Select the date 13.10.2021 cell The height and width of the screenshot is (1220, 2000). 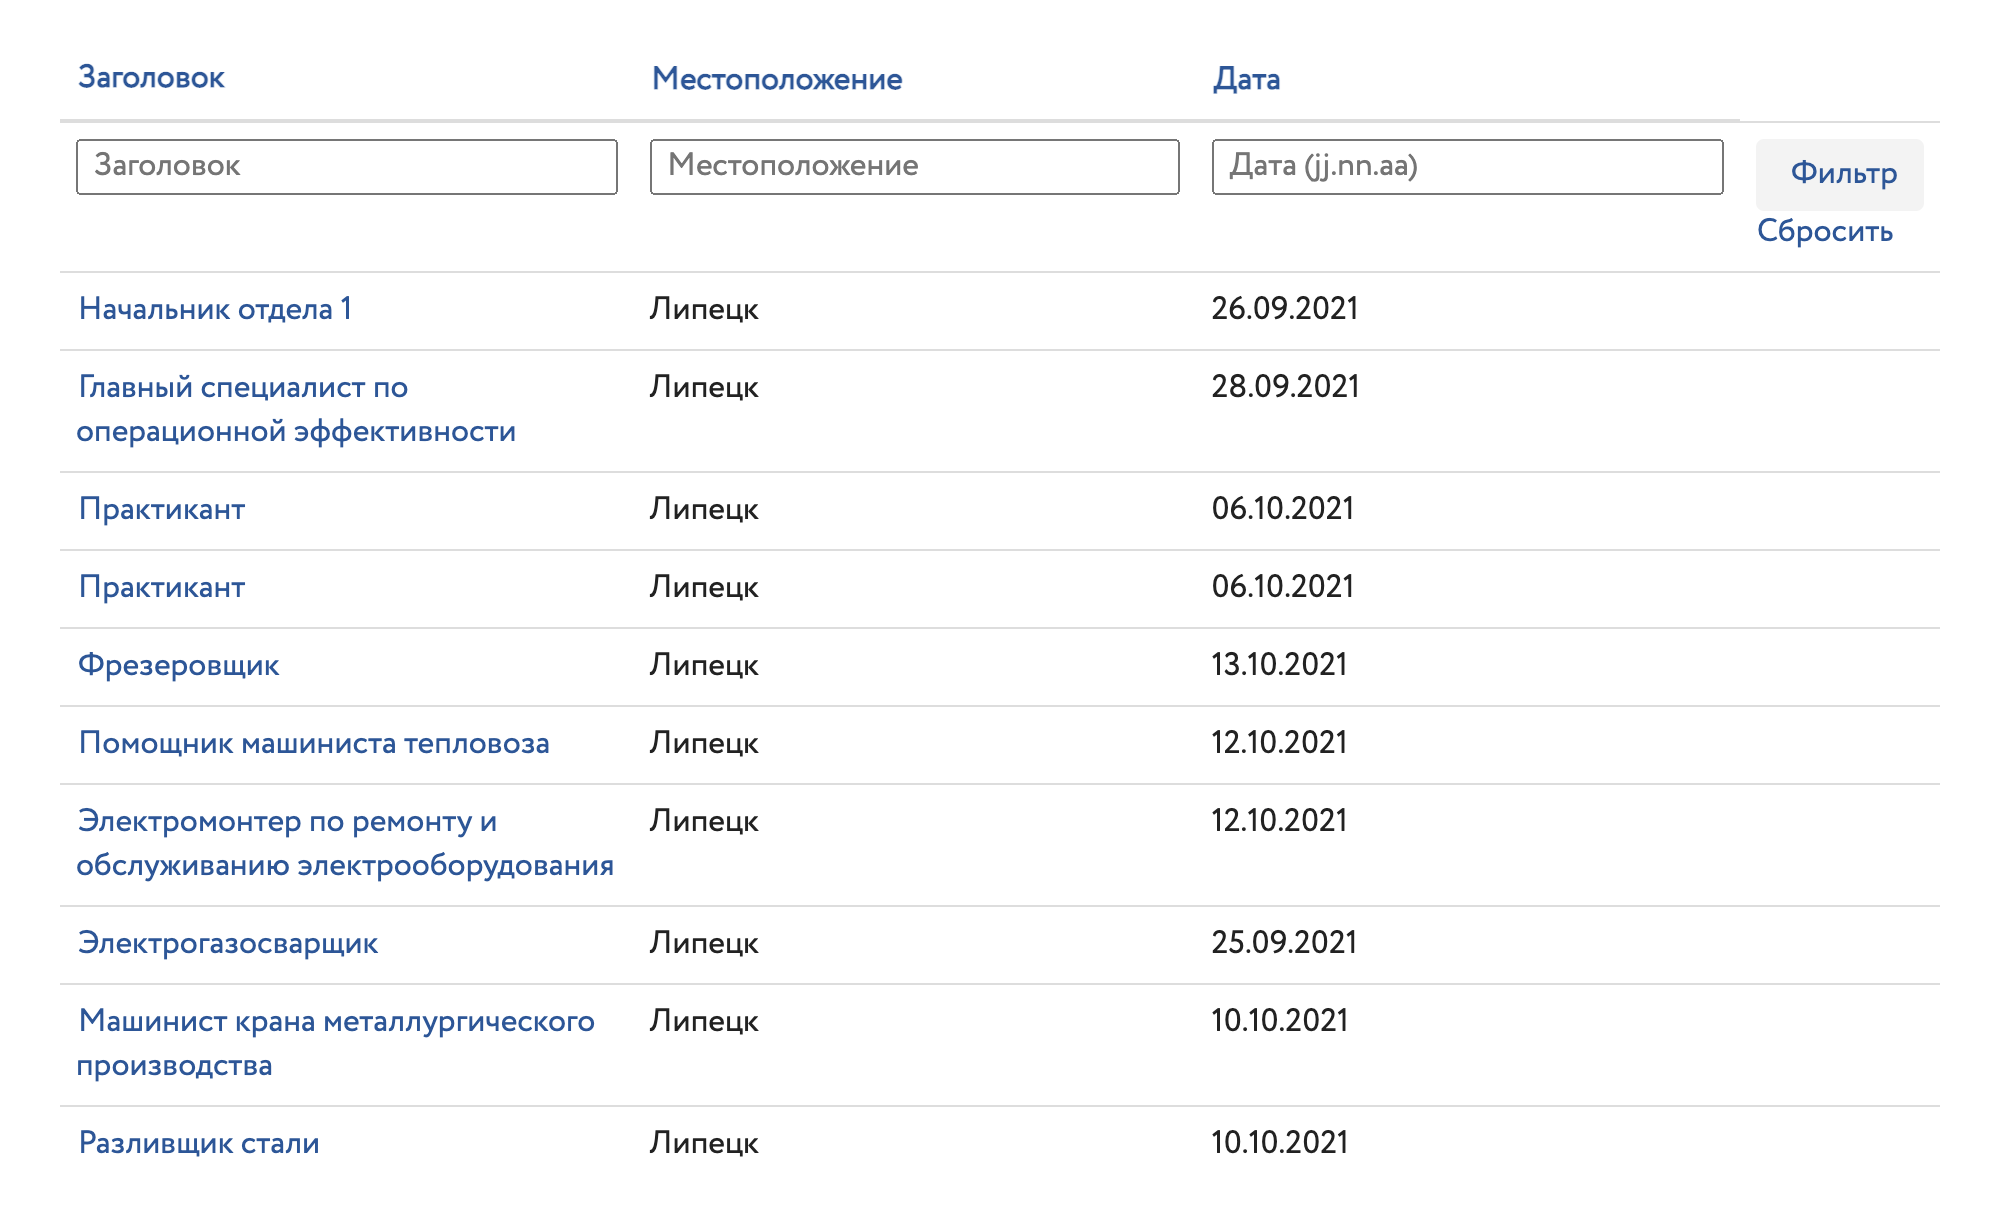click(1279, 665)
